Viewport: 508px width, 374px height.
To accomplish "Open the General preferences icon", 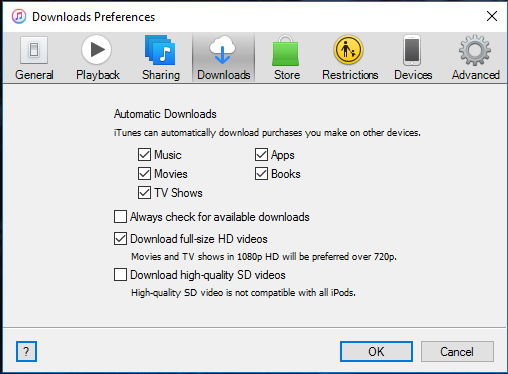I will pos(34,50).
